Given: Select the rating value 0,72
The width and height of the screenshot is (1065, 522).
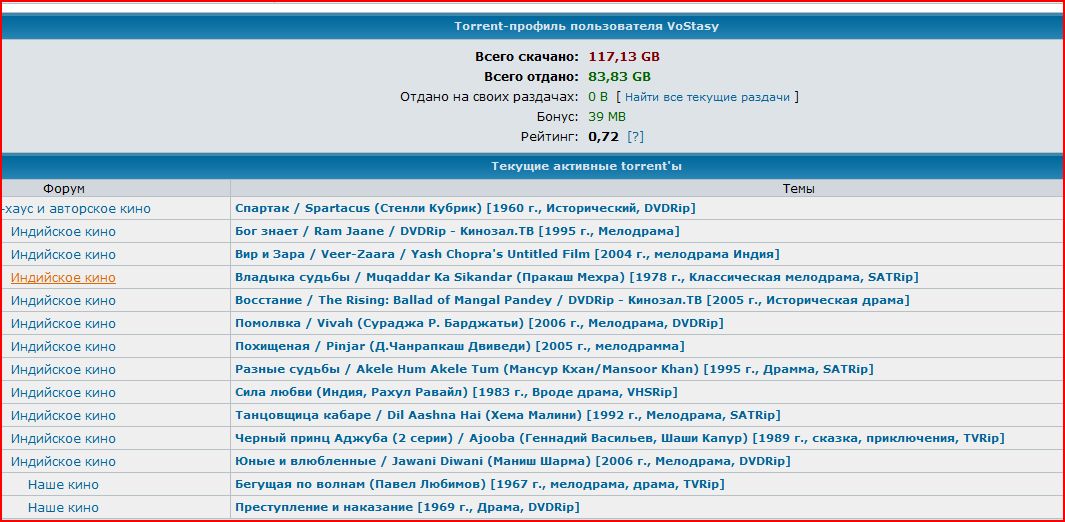Looking at the screenshot, I should point(604,137).
